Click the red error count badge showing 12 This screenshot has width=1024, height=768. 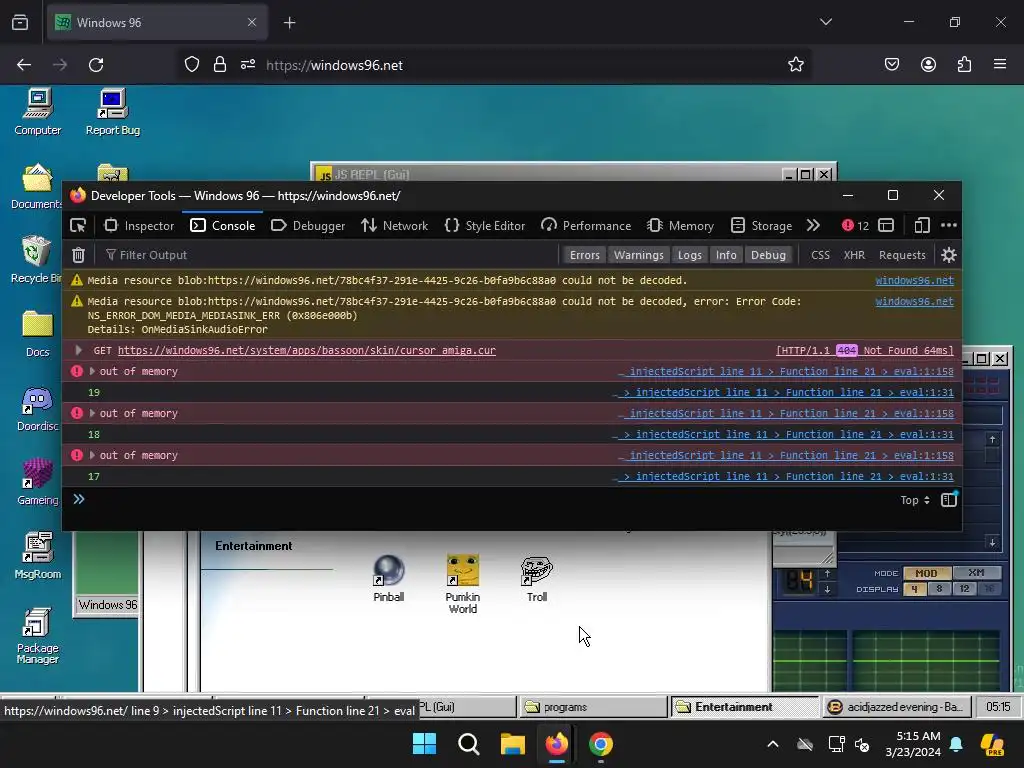[855, 225]
